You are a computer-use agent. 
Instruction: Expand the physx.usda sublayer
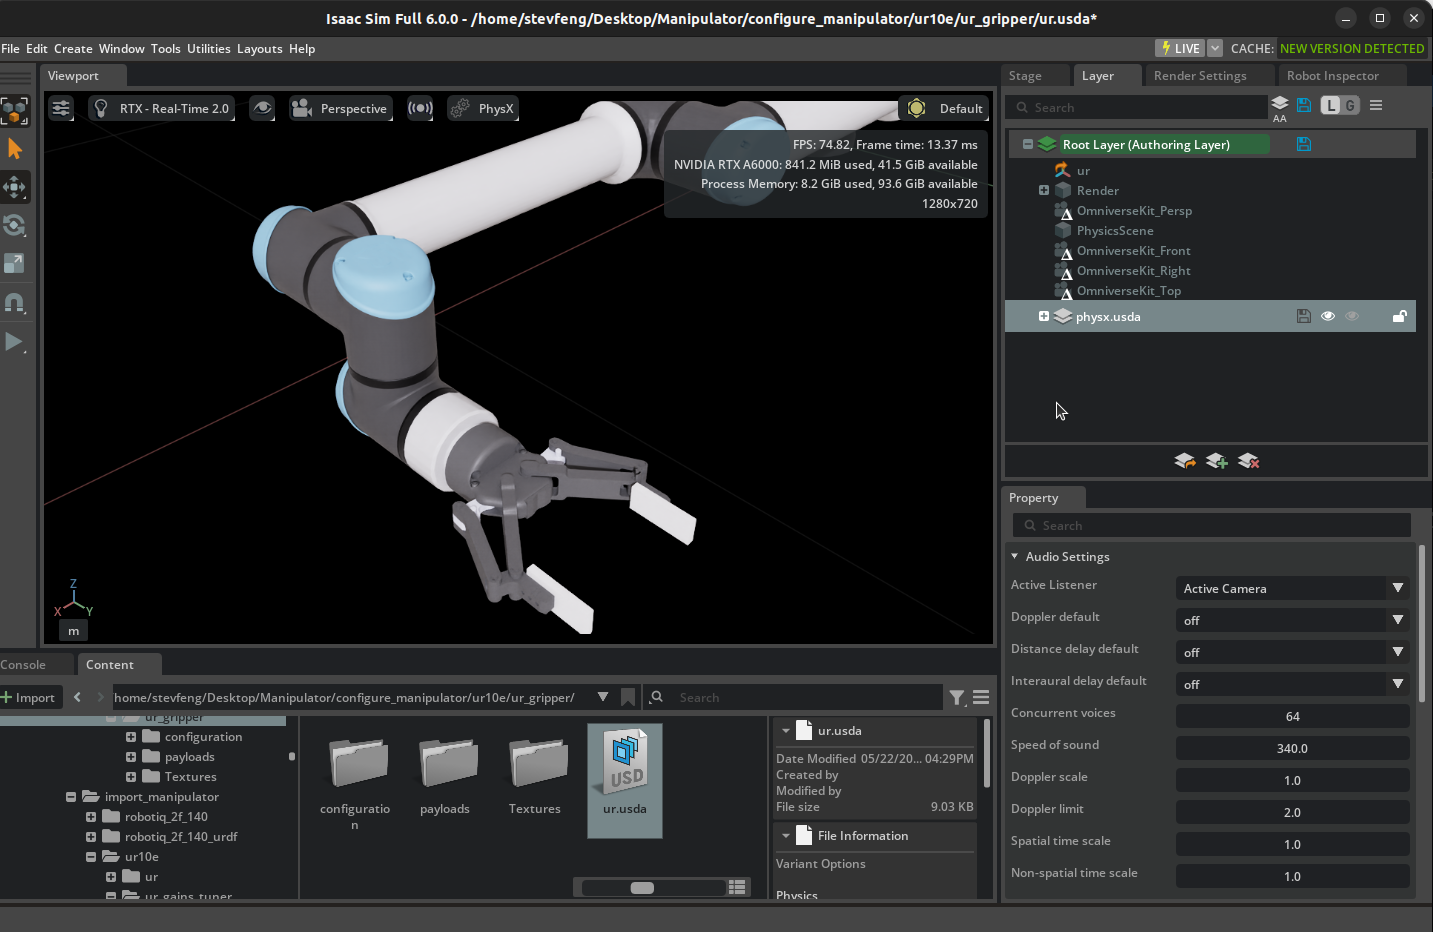(x=1043, y=316)
